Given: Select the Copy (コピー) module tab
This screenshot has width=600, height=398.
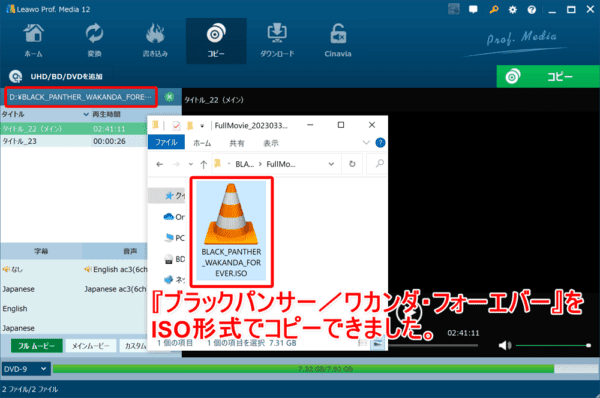Looking at the screenshot, I should (x=216, y=41).
